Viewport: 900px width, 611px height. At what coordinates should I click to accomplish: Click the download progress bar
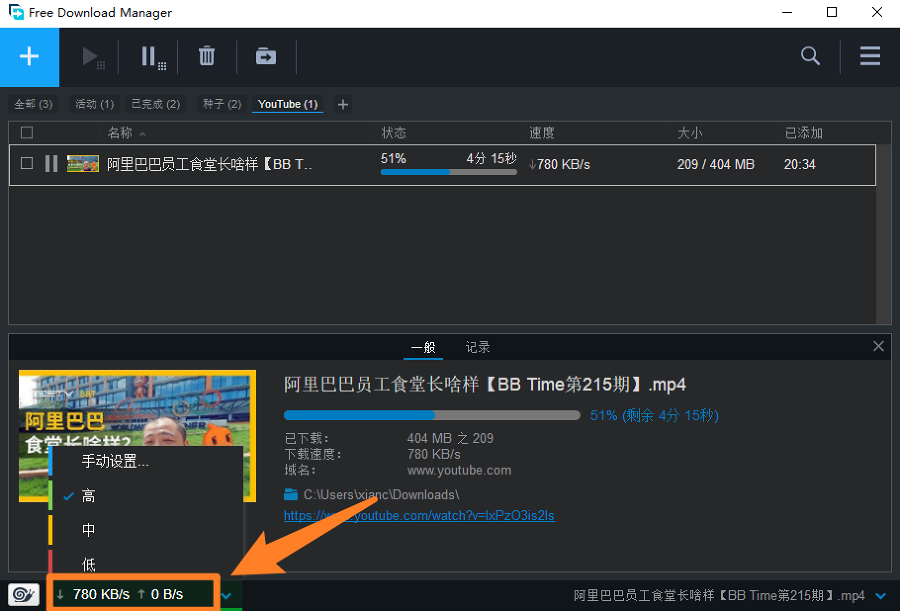(x=432, y=415)
